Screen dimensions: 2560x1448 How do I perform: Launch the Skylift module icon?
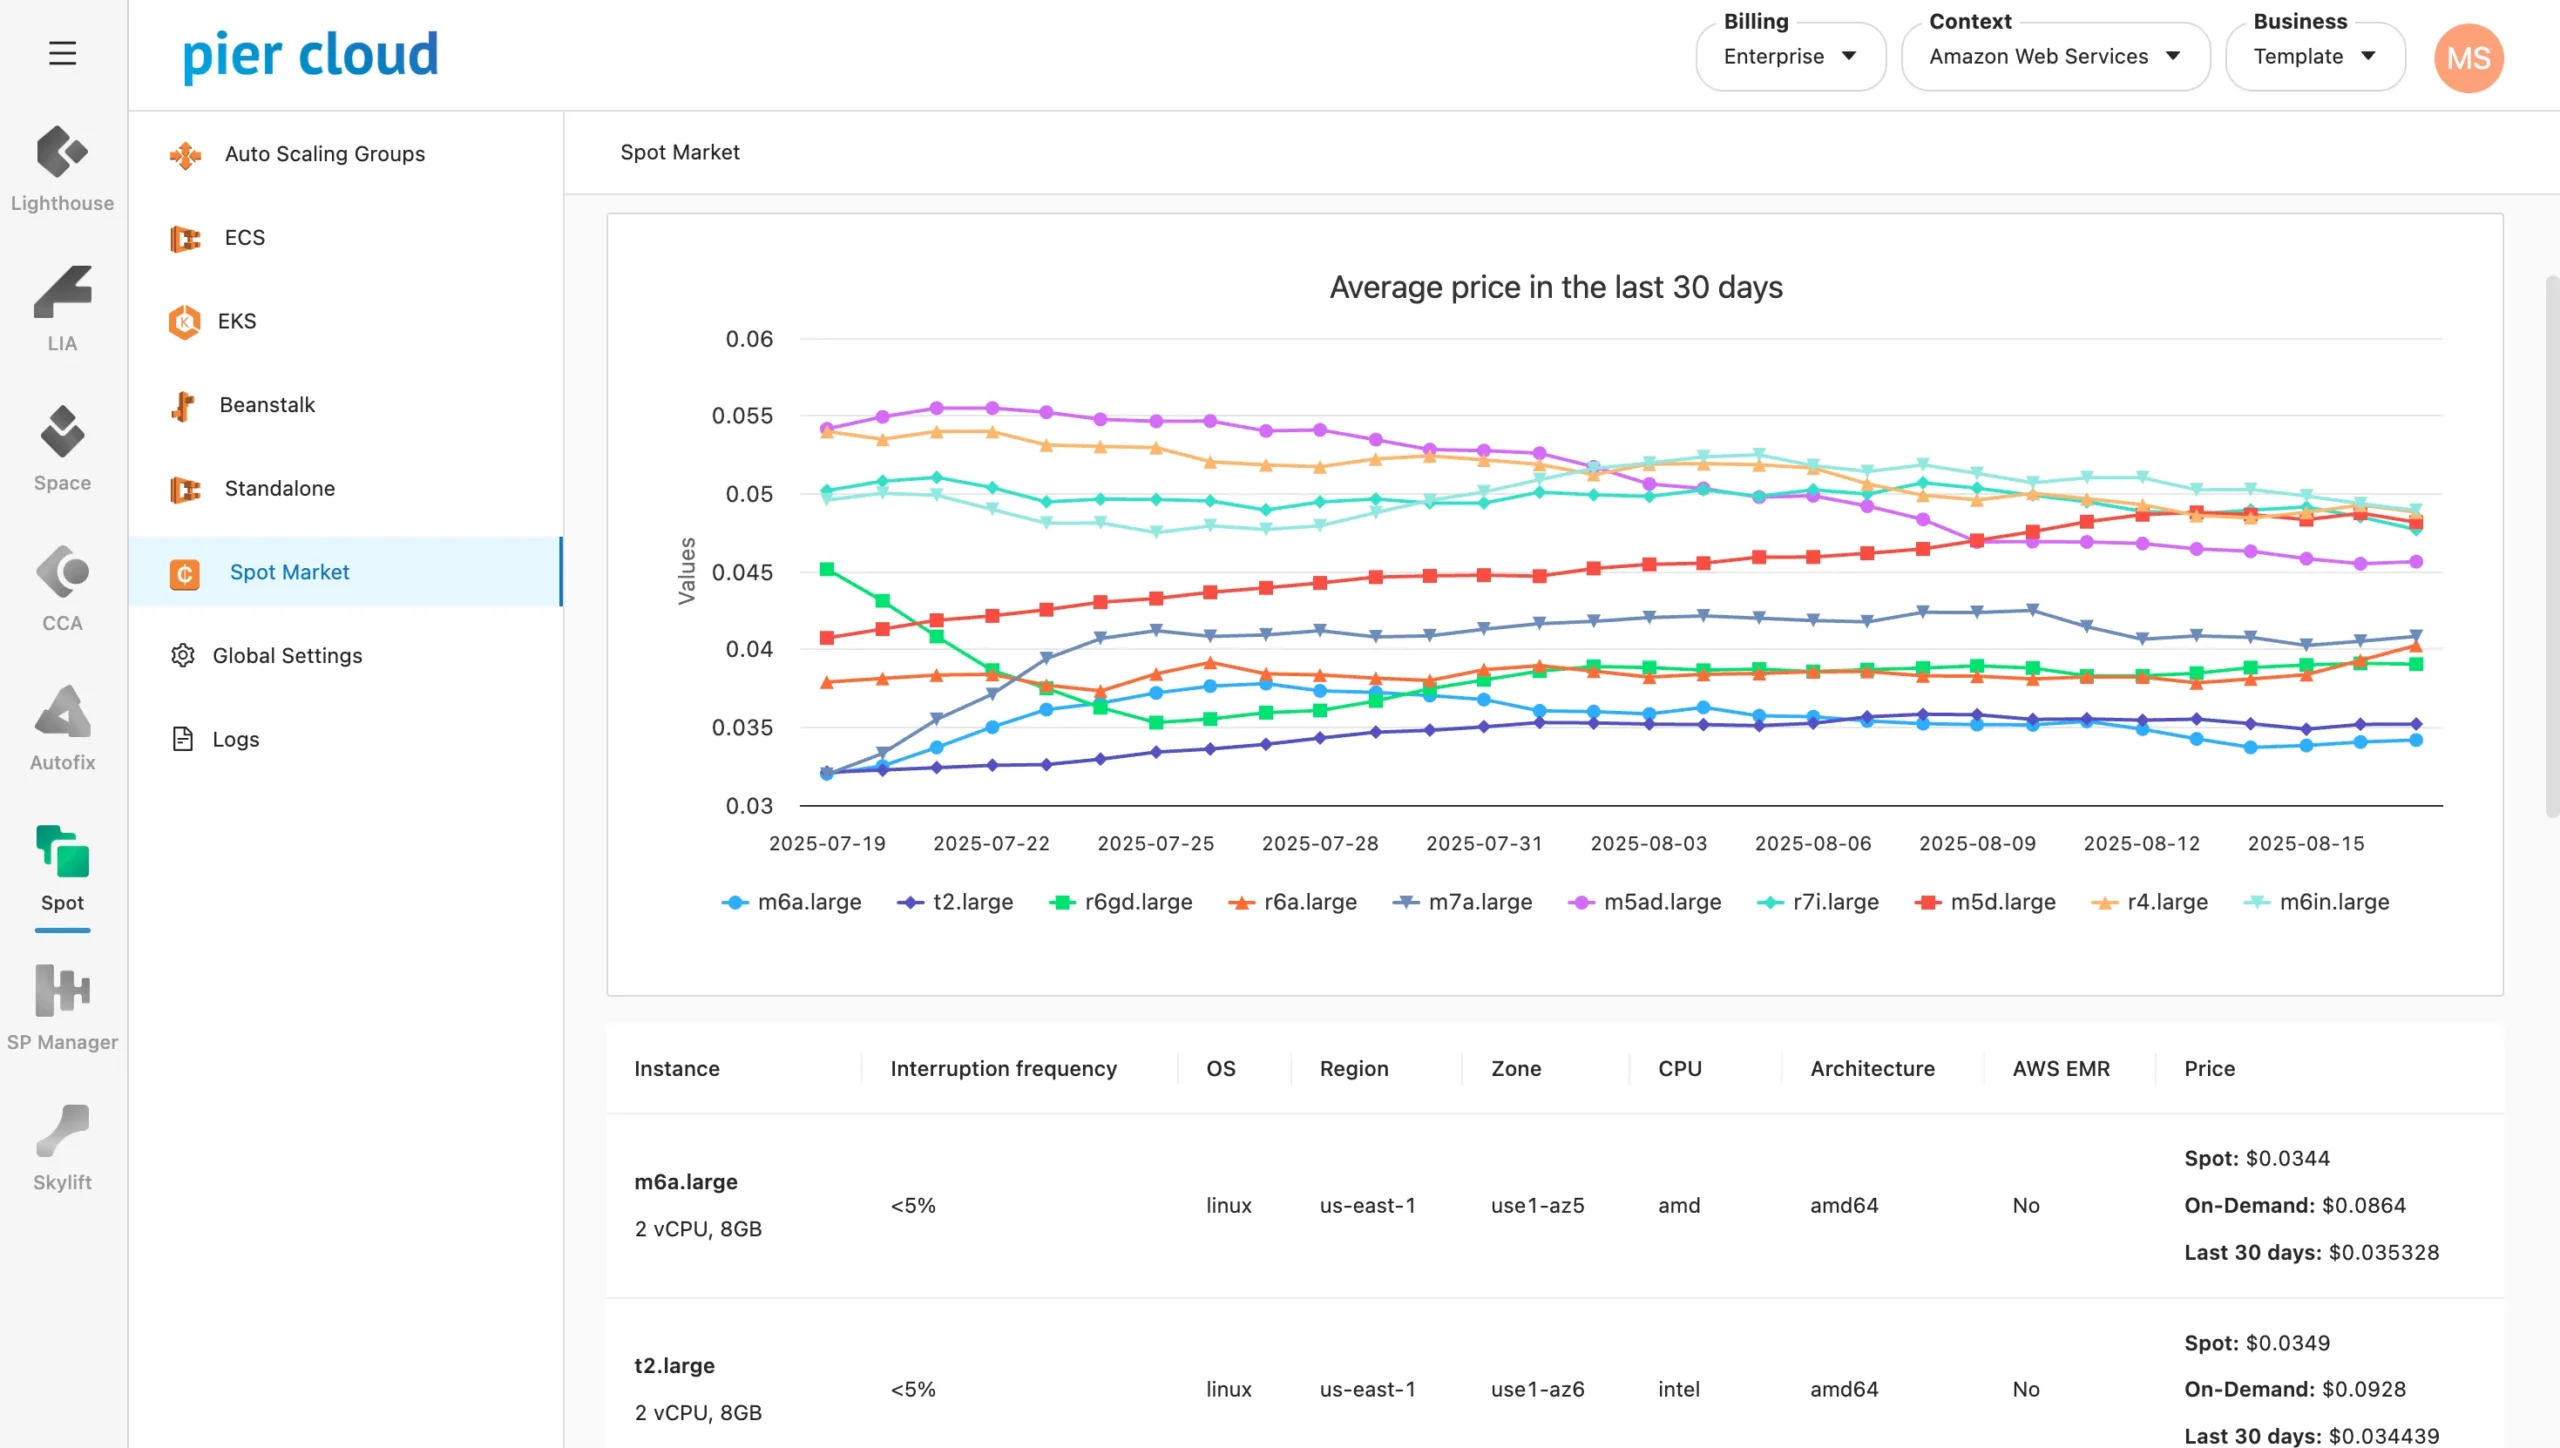(x=62, y=1131)
